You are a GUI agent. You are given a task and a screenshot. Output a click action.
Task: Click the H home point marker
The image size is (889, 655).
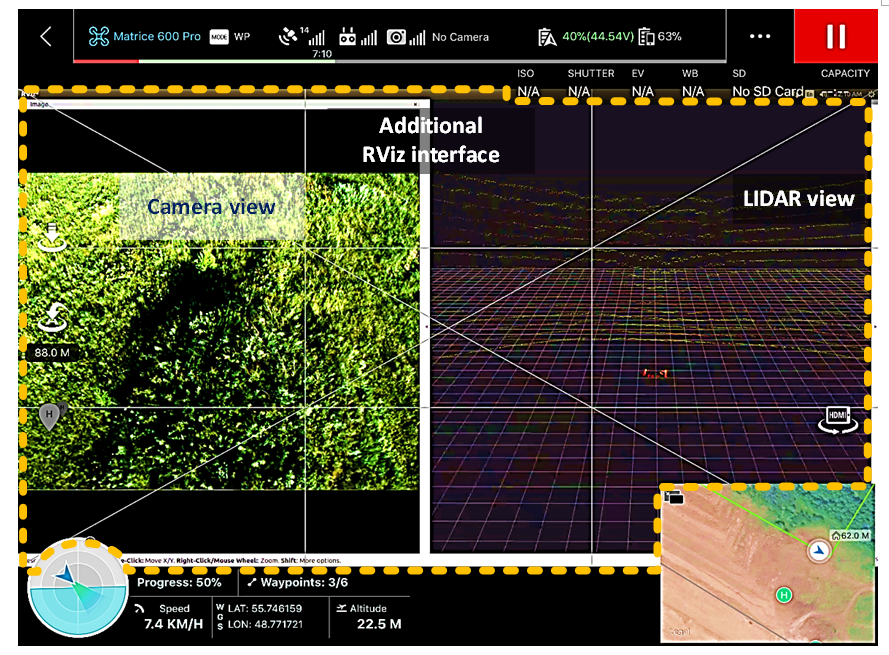pyautogui.click(x=50, y=416)
